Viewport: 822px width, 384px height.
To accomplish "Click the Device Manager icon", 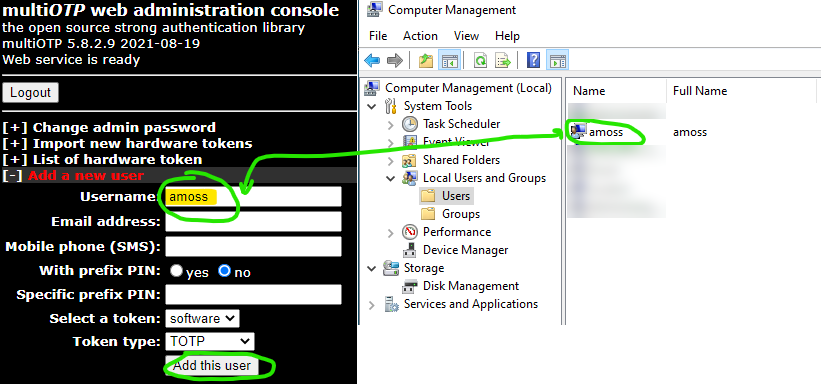I will [x=410, y=250].
